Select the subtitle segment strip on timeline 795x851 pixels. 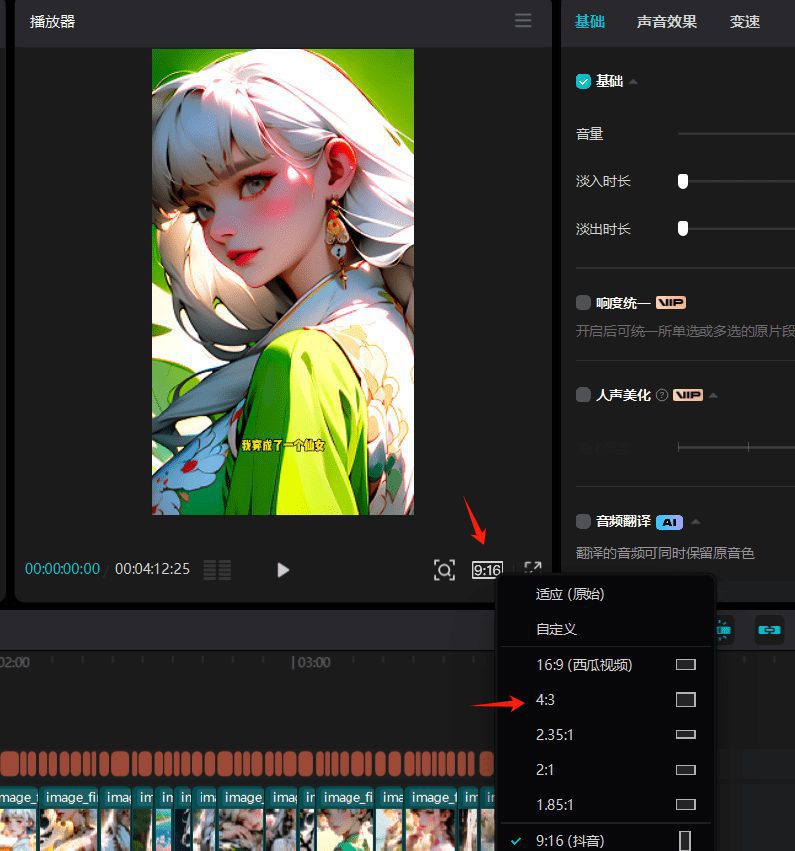coord(247,764)
